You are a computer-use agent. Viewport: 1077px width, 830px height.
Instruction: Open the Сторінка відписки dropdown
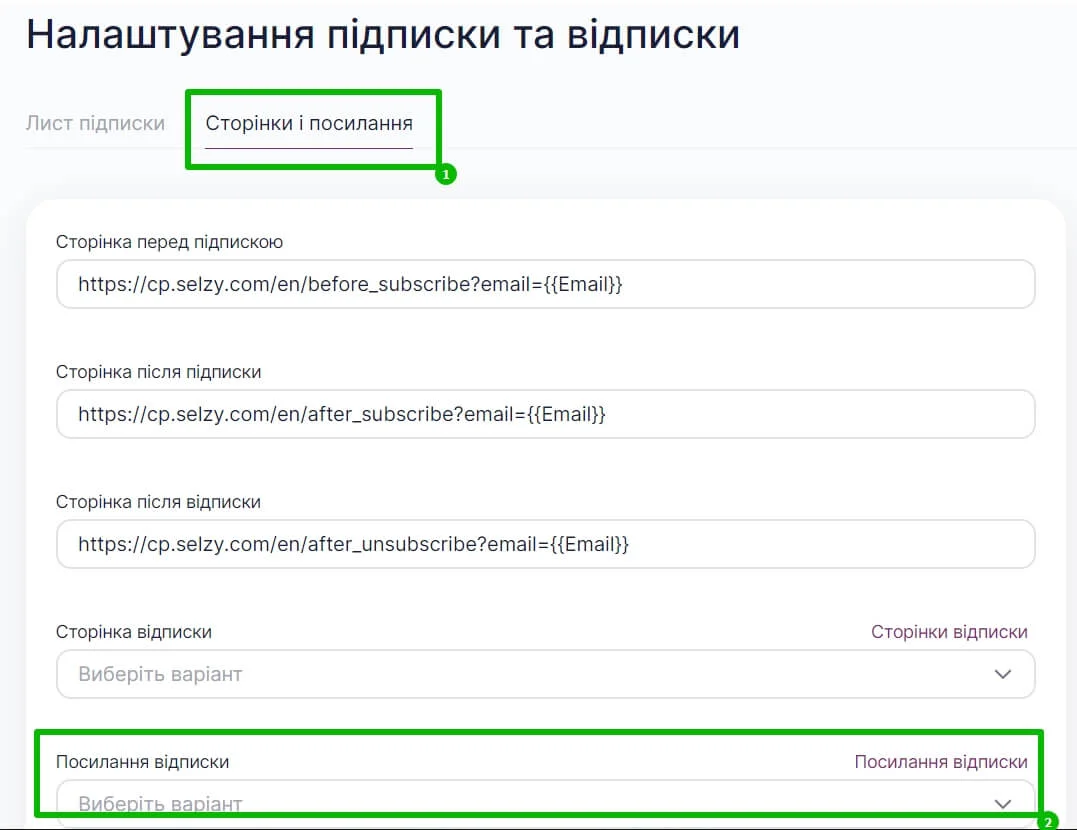pos(545,674)
